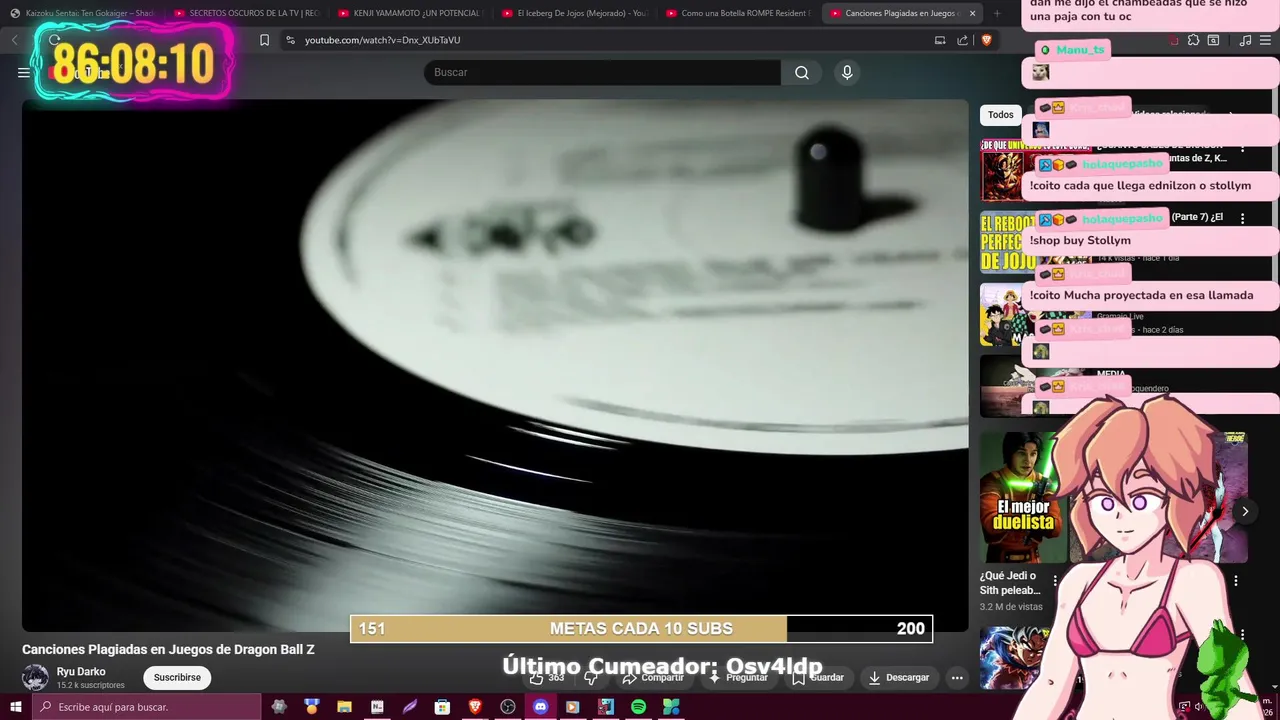Click the Guardar save button
1280x720 pixels.
(818, 677)
